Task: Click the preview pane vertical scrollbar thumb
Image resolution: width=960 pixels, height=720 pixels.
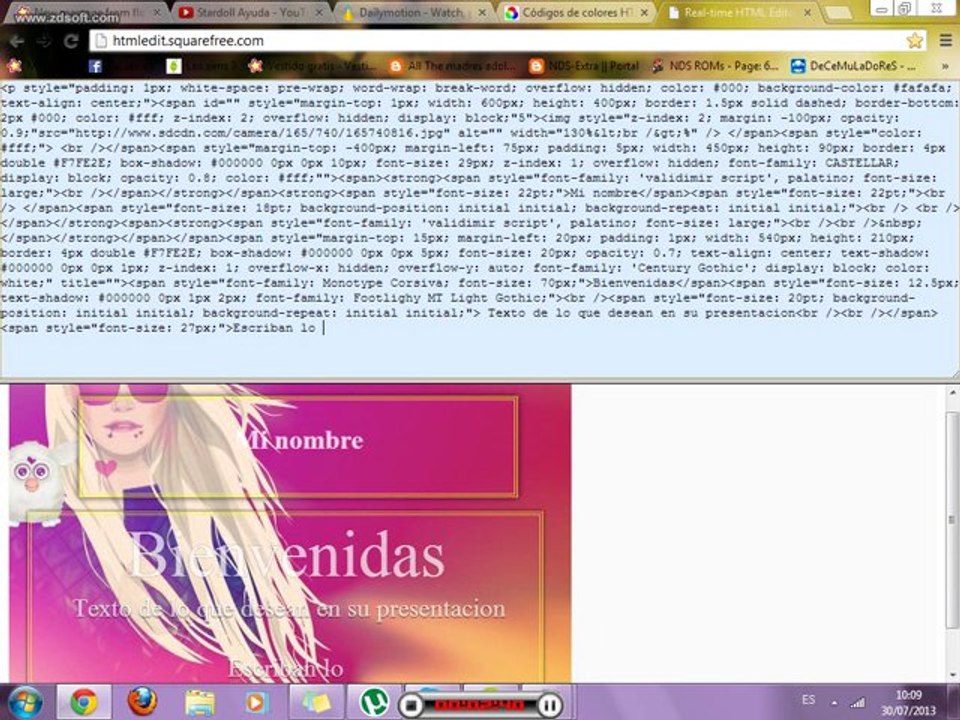Action: (952, 519)
